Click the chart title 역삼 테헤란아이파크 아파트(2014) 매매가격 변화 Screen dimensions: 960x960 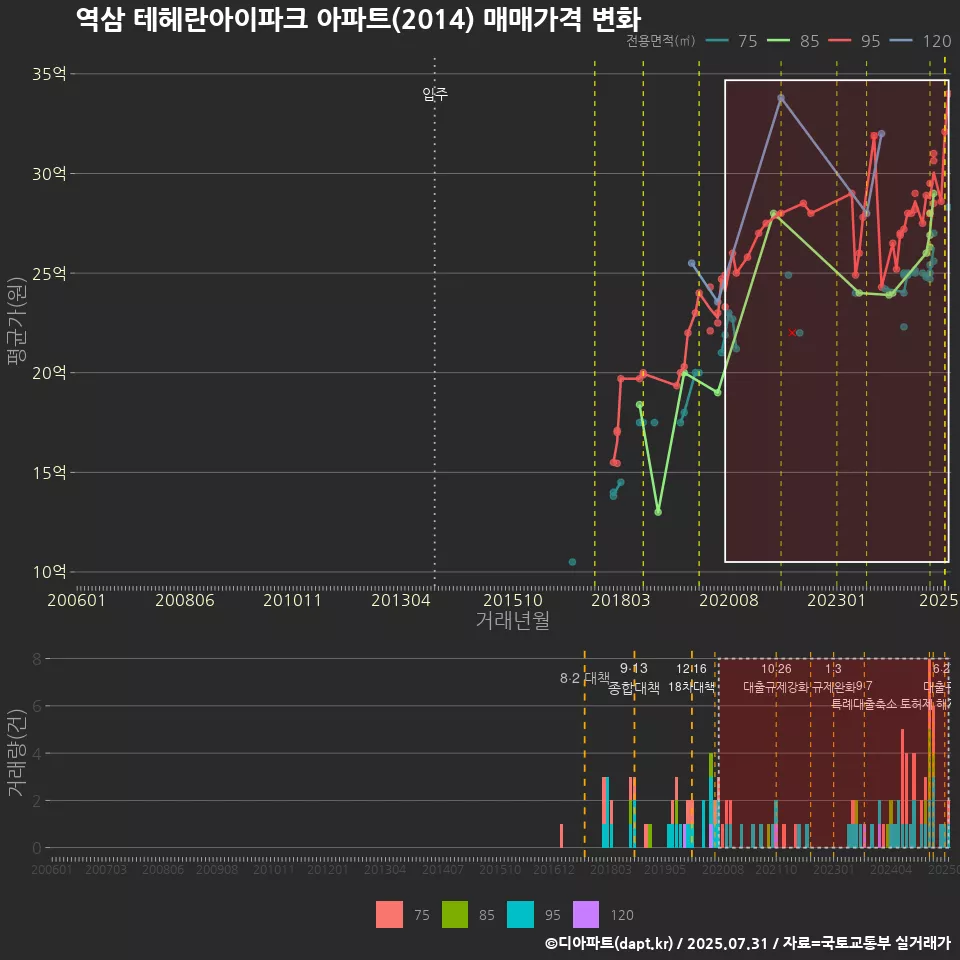358,19
